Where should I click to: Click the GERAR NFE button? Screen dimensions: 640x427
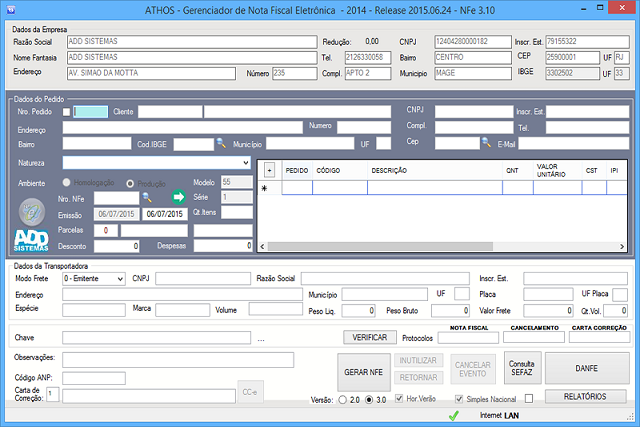click(x=364, y=372)
